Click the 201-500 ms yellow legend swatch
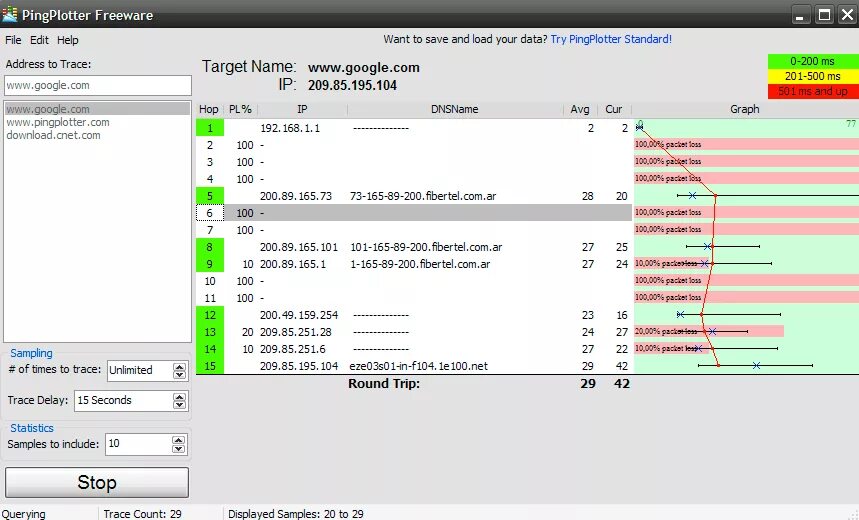The image size is (859, 520). pyautogui.click(x=813, y=76)
